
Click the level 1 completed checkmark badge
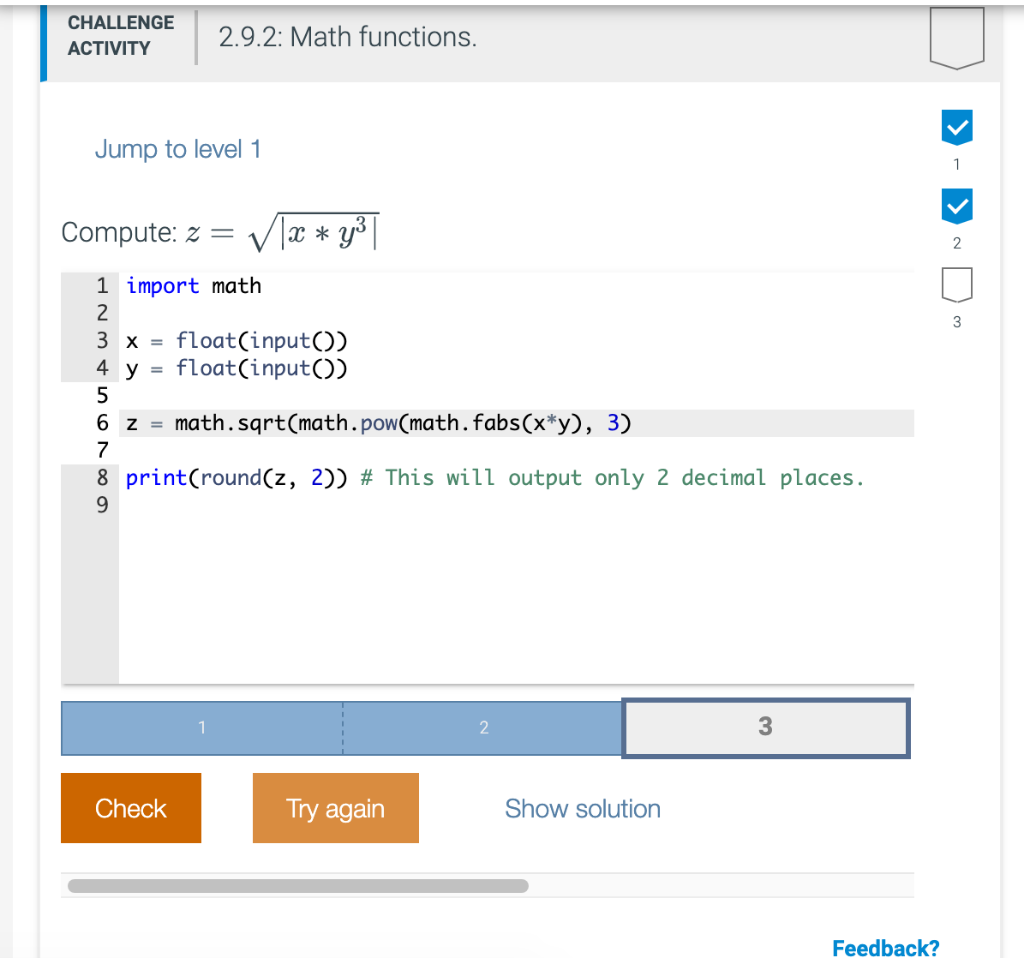pyautogui.click(x=957, y=127)
